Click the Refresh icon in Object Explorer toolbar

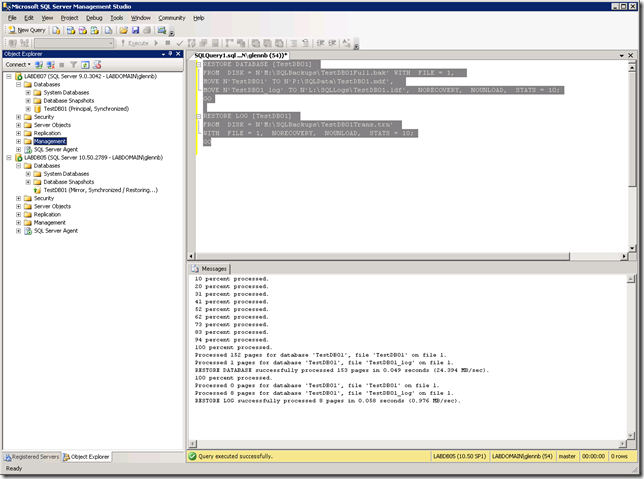(84, 64)
